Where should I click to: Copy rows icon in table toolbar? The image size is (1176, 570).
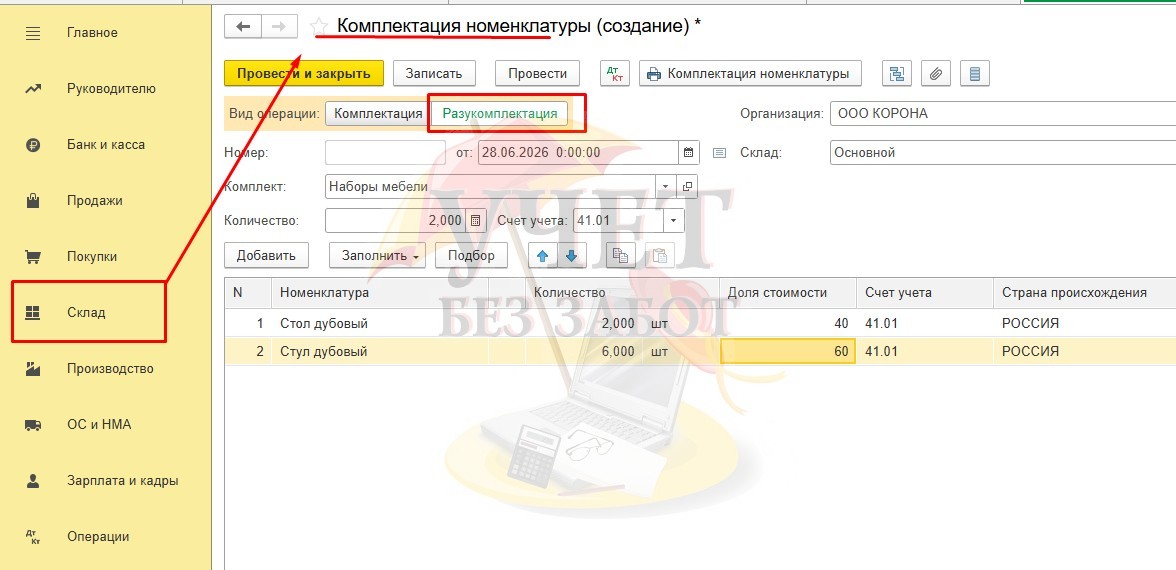pos(620,255)
